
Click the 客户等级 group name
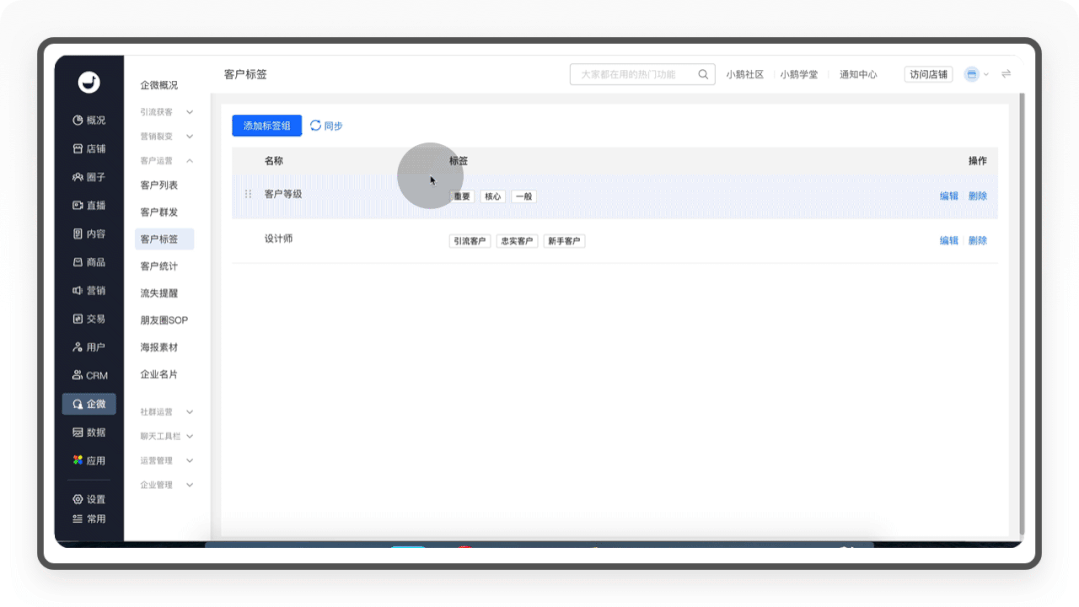(x=283, y=194)
